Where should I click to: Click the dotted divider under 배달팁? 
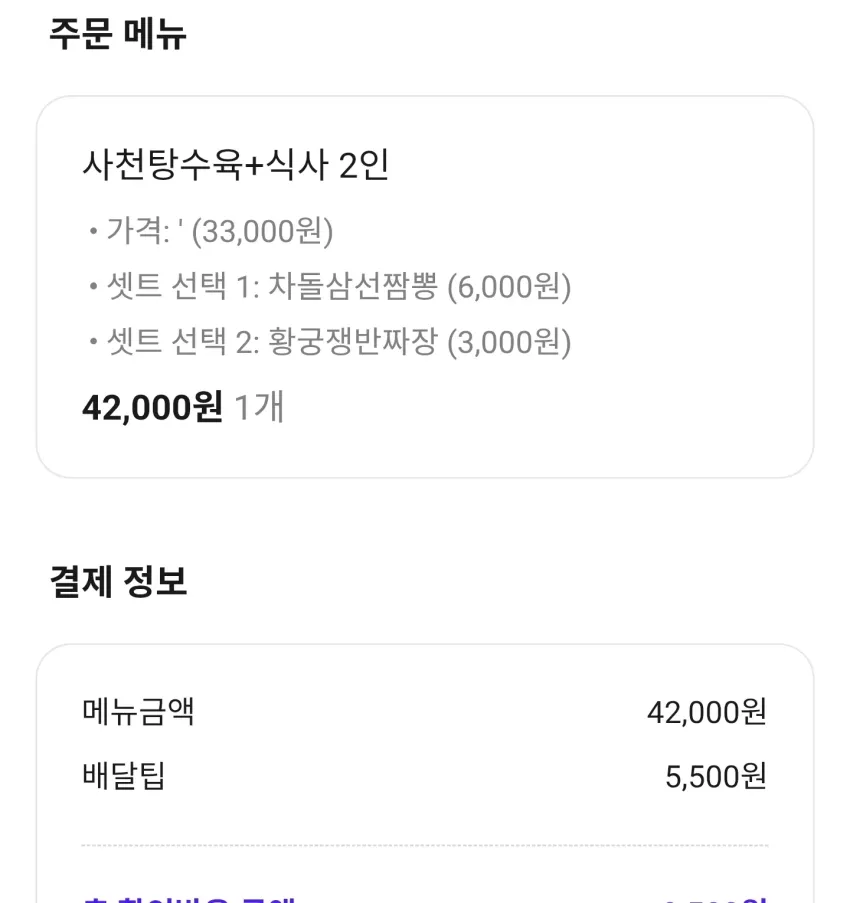[425, 845]
